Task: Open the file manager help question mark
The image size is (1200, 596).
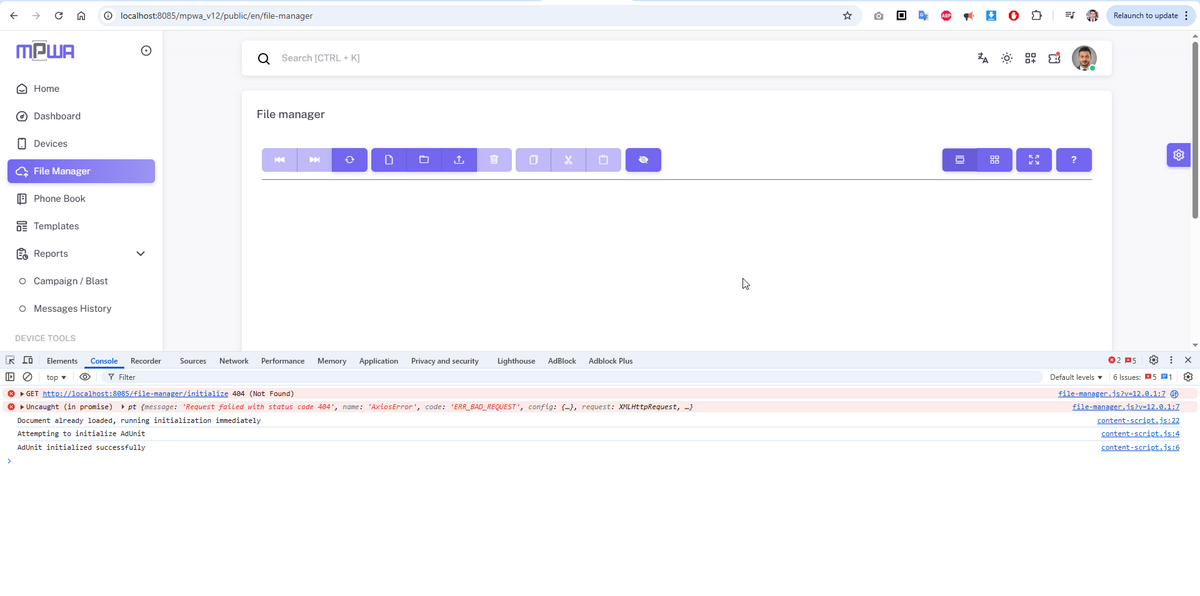Action: pyautogui.click(x=1074, y=160)
